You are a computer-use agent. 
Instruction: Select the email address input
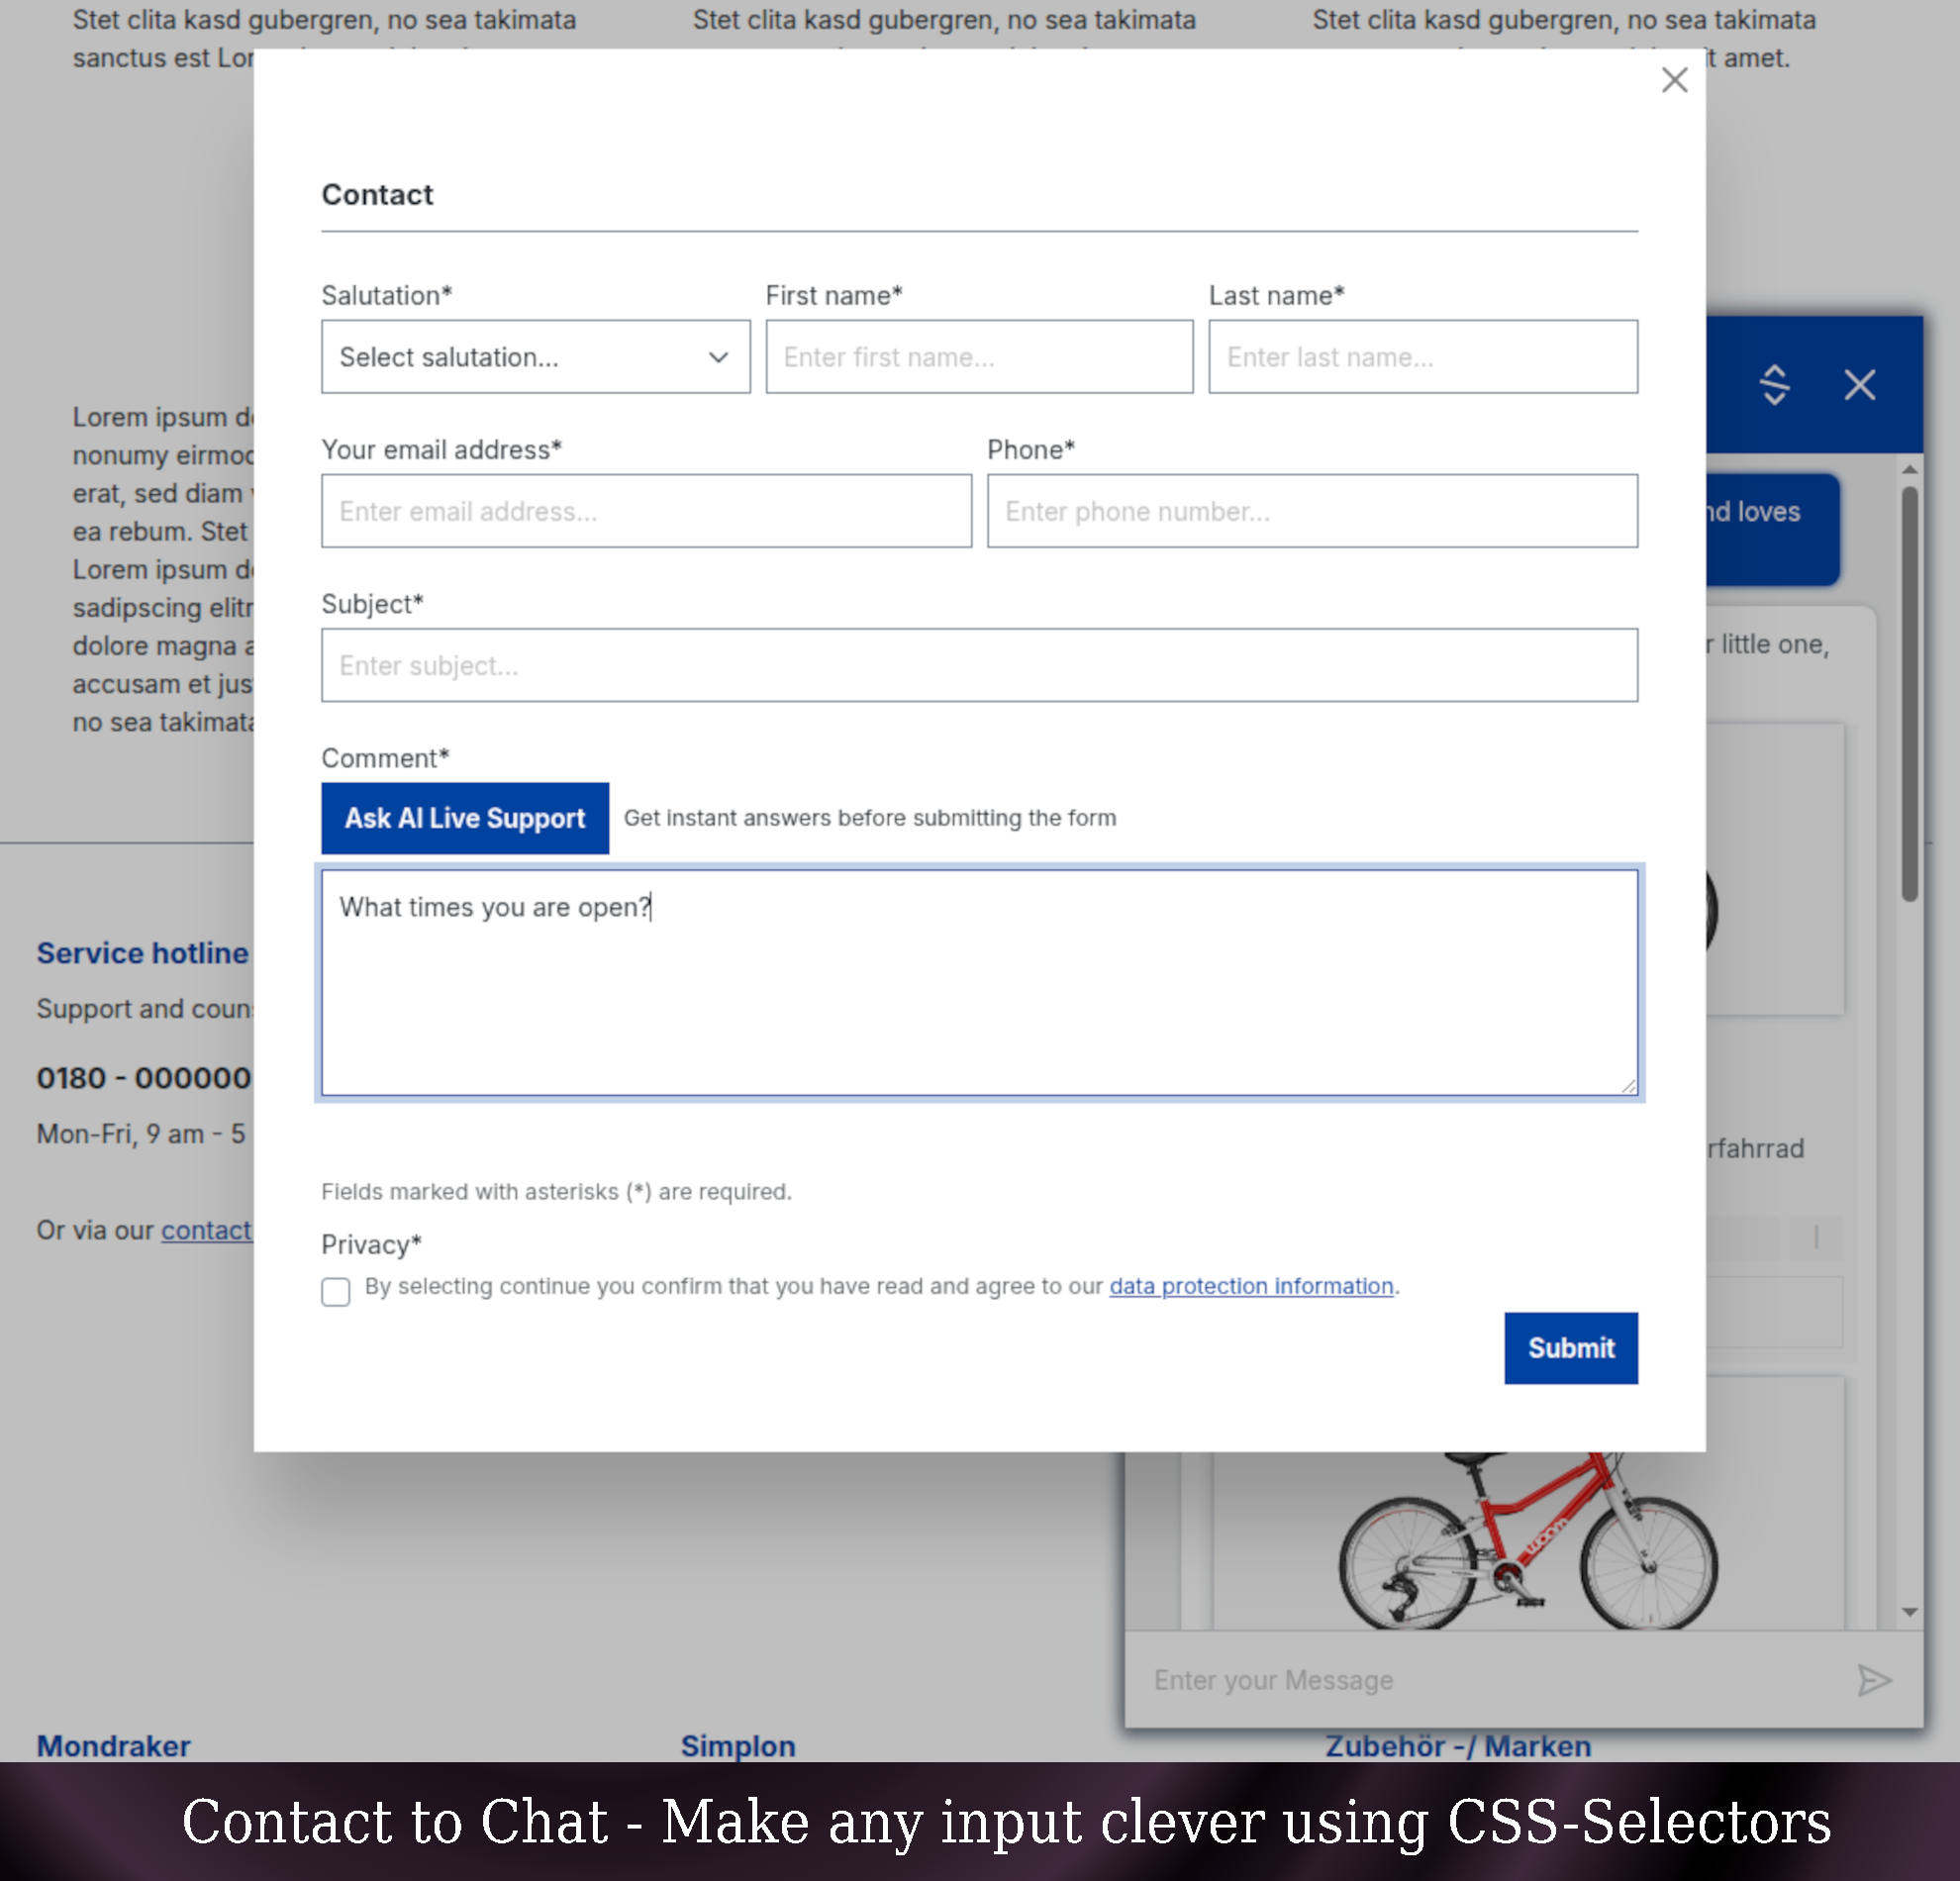(646, 511)
